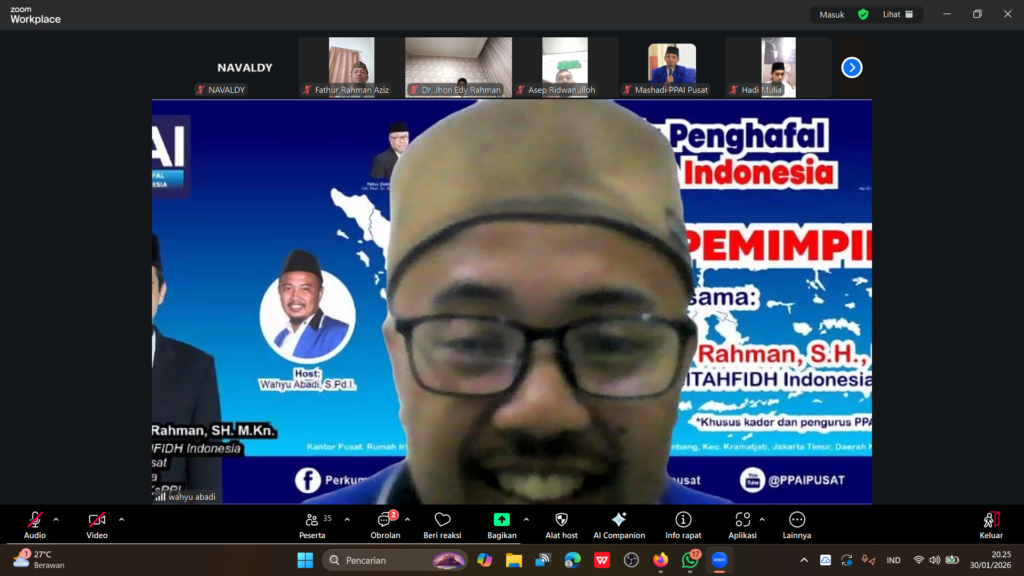Click the Pencarian taskbar search box
The width and height of the screenshot is (1024, 576).
click(395, 560)
